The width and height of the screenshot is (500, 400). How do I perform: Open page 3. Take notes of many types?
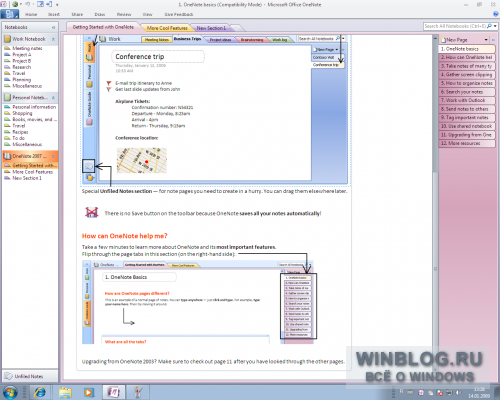pos(467,66)
